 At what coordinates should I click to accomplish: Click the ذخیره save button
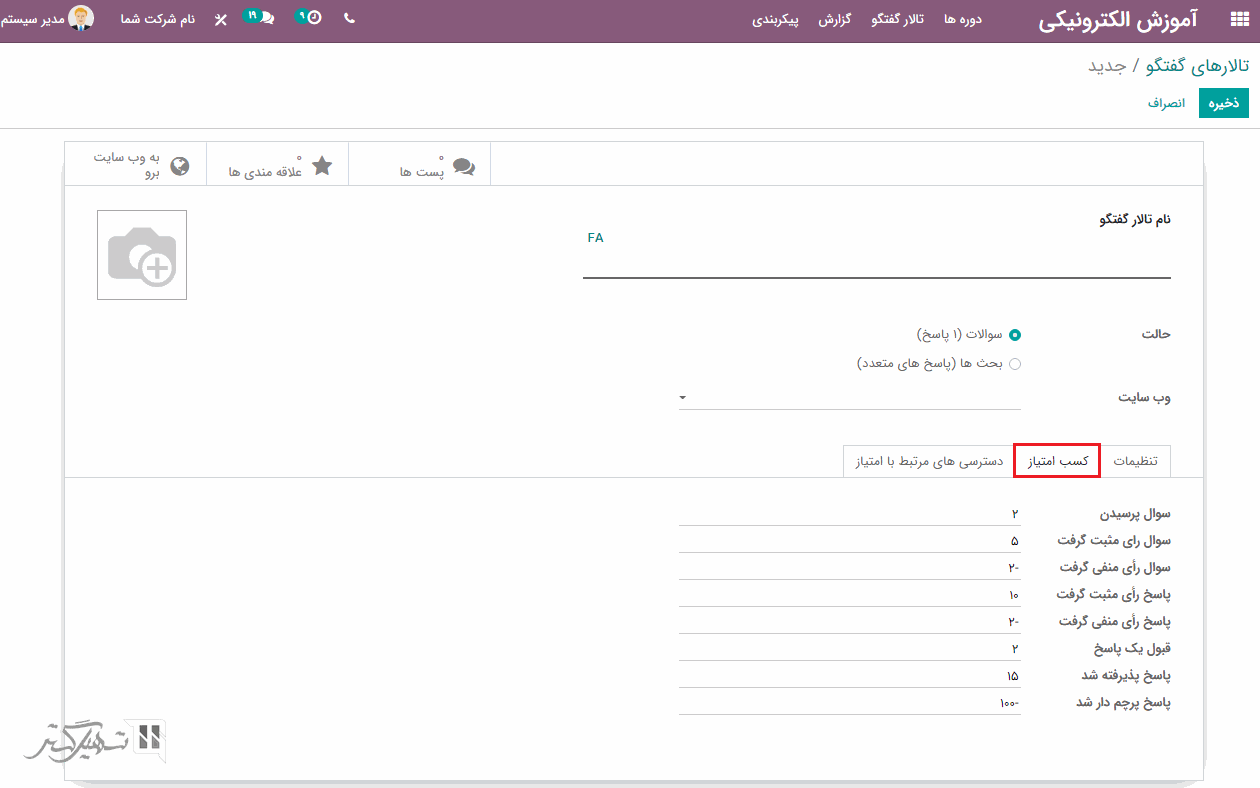click(x=1223, y=103)
